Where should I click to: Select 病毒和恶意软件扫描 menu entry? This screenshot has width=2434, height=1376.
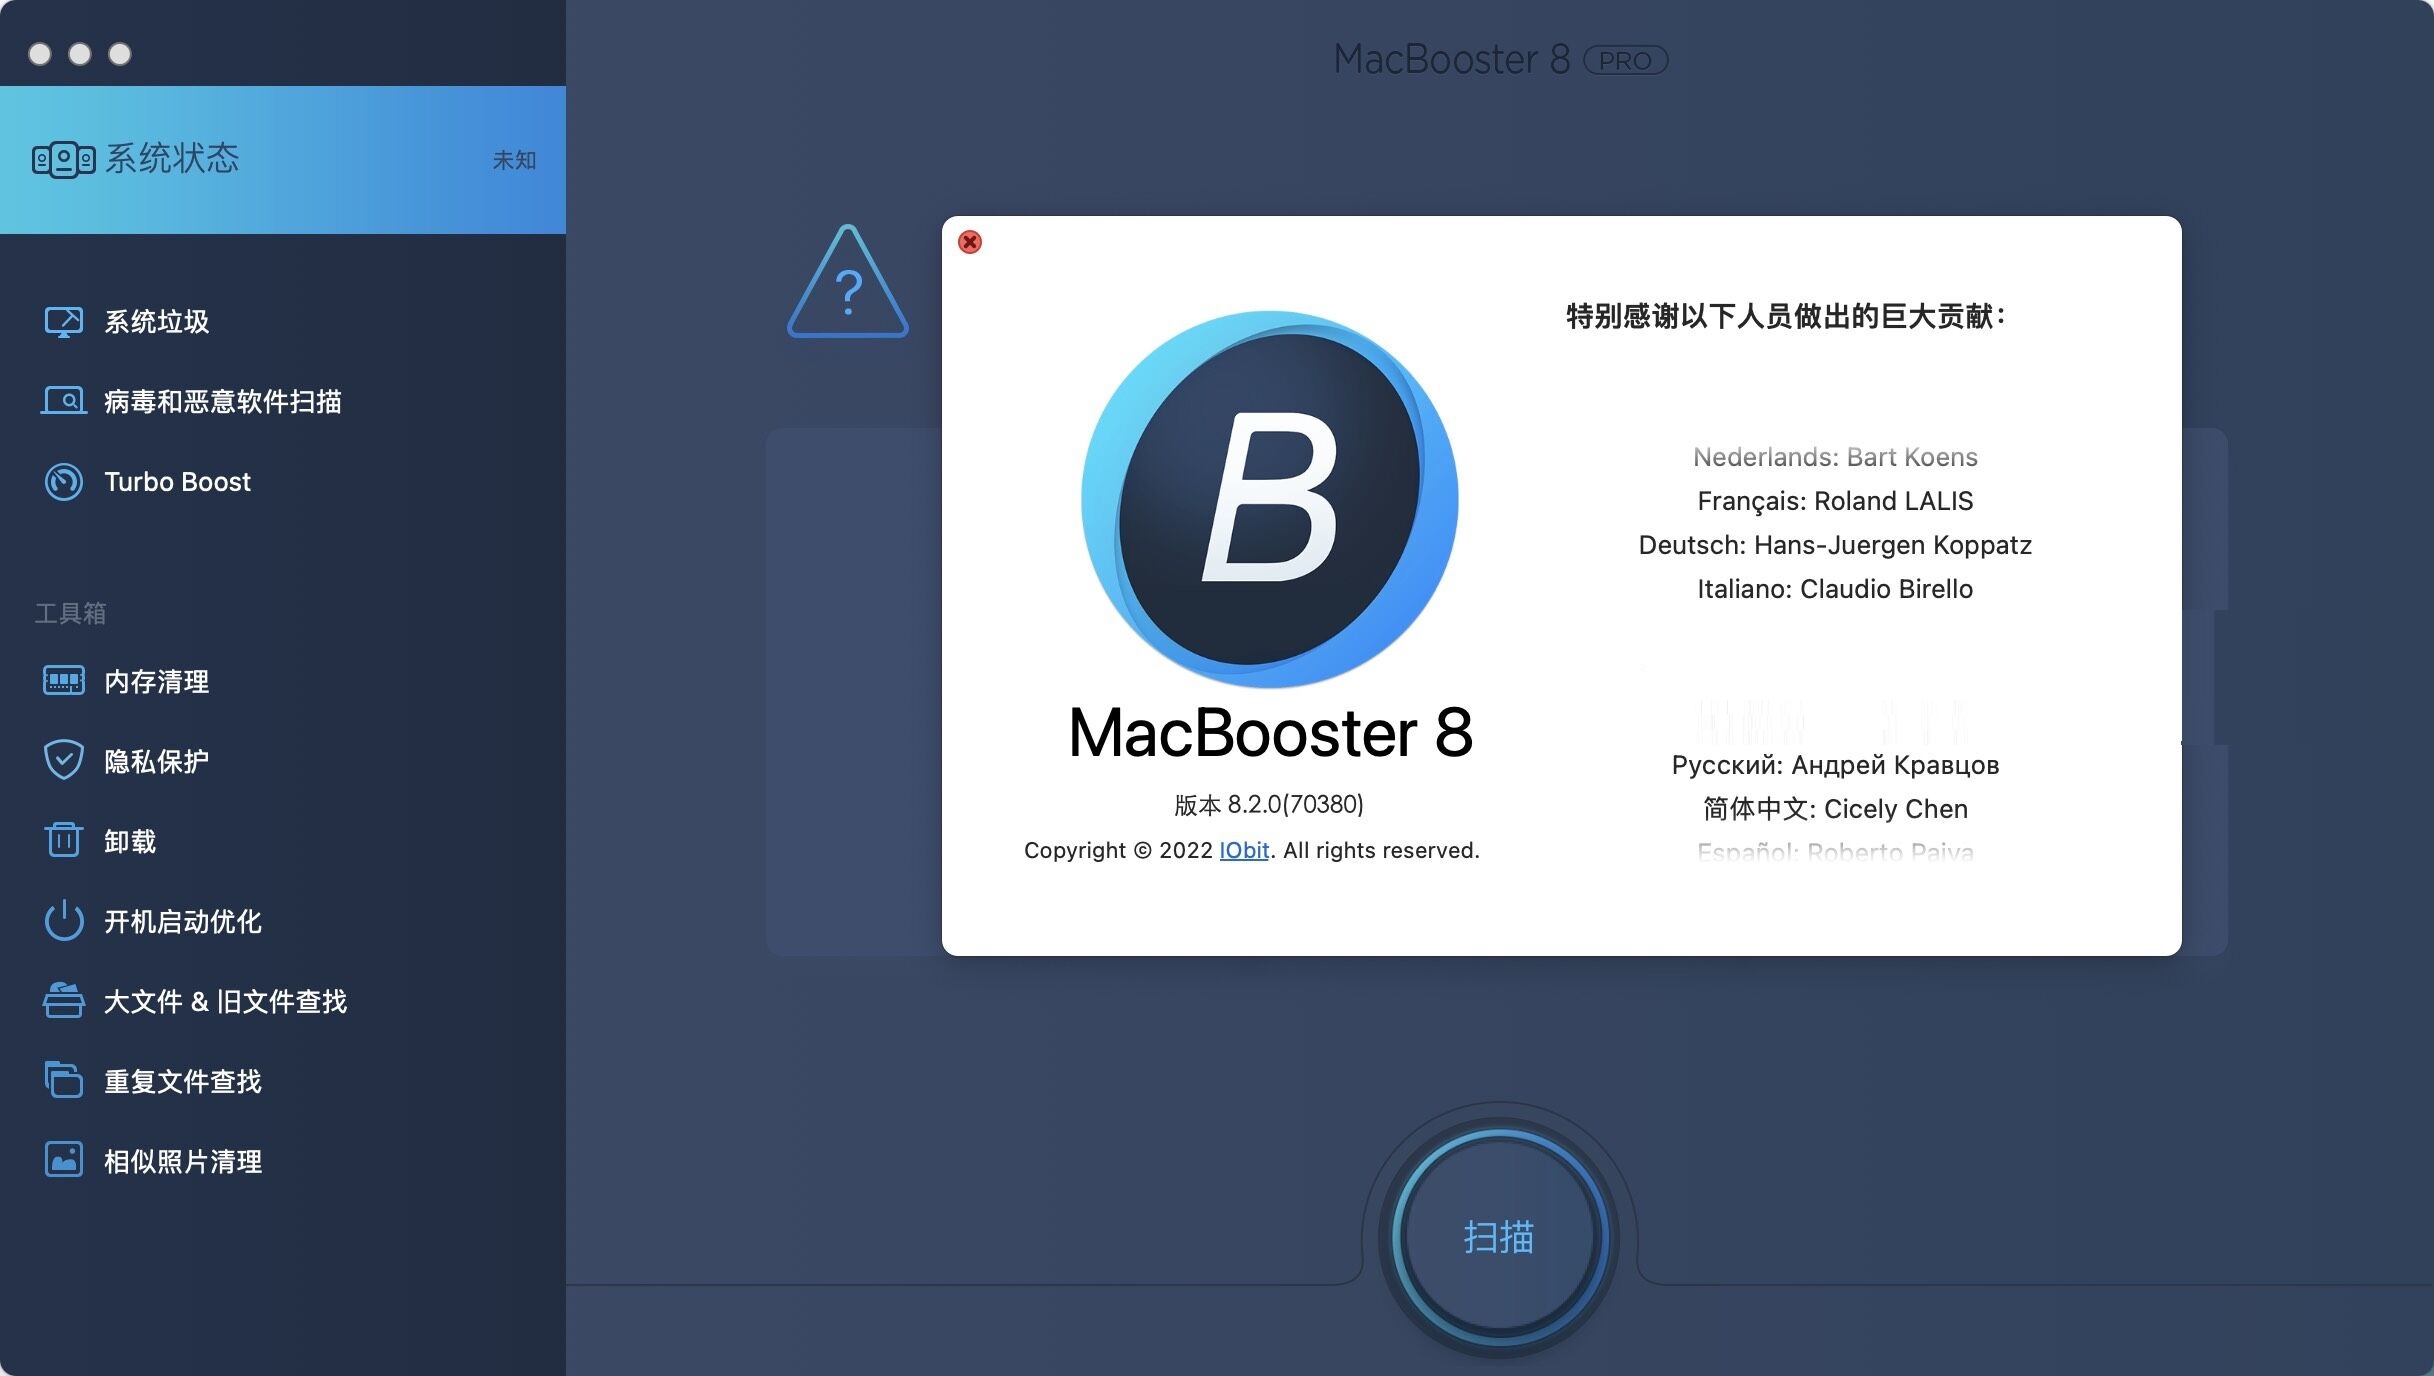pyautogui.click(x=223, y=401)
